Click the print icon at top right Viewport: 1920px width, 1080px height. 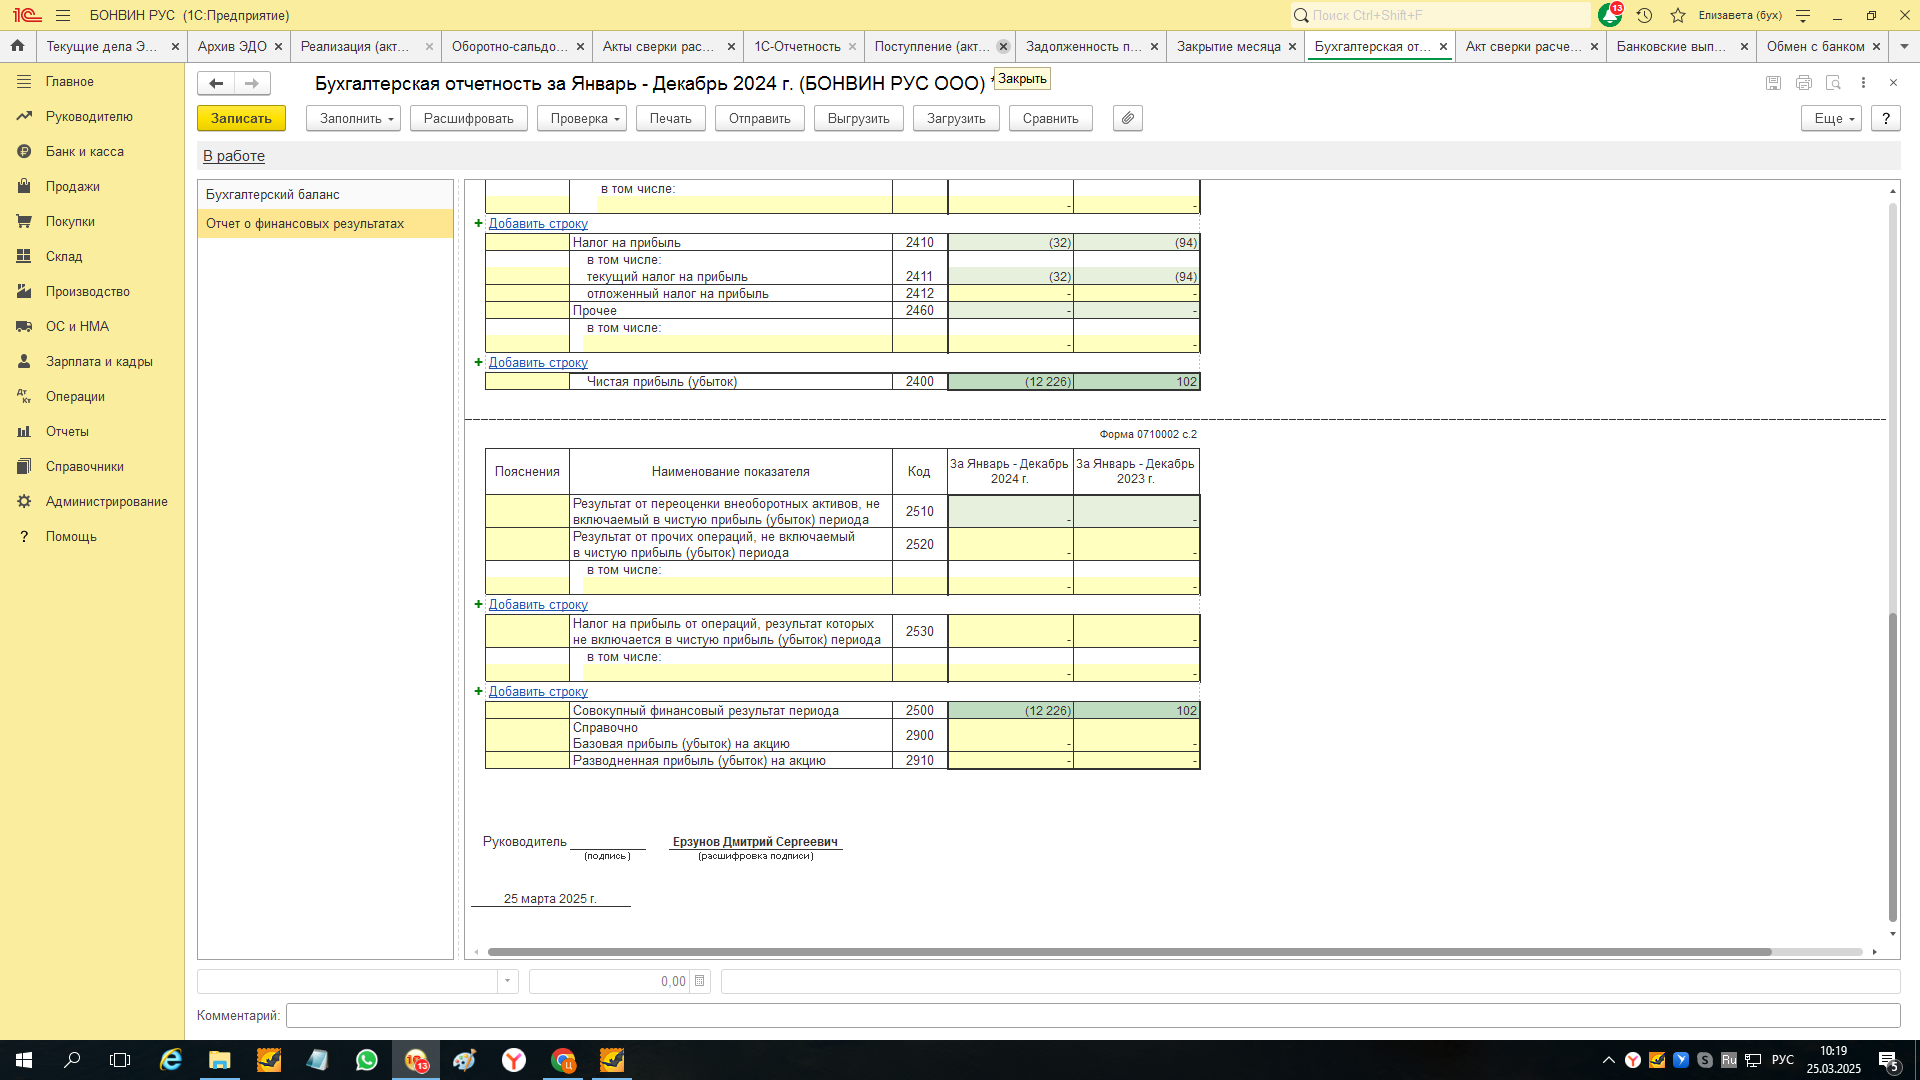click(1803, 83)
